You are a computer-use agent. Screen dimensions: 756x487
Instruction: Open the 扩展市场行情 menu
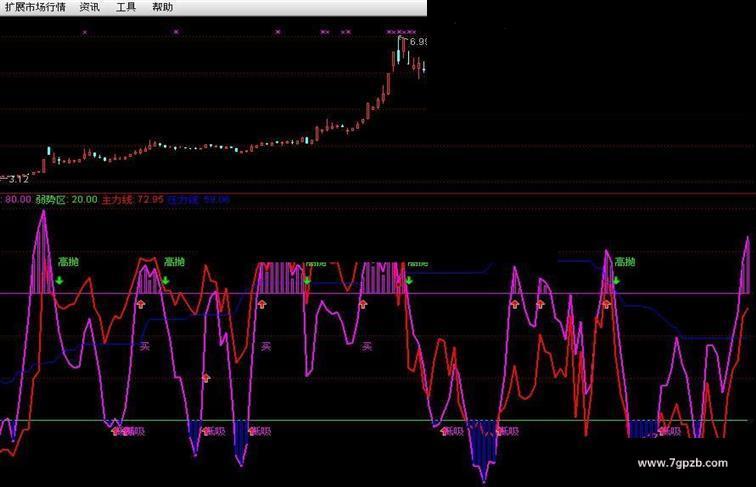pyautogui.click(x=35, y=7)
